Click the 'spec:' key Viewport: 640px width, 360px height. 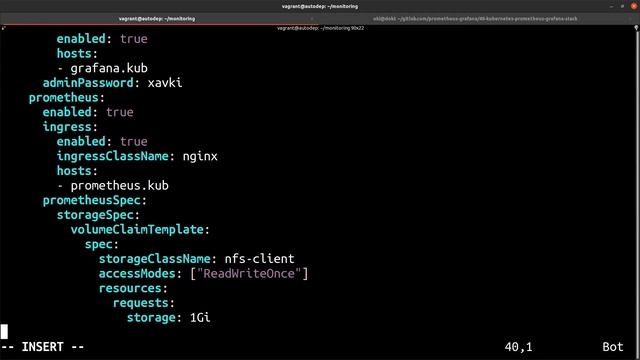[x=102, y=244]
